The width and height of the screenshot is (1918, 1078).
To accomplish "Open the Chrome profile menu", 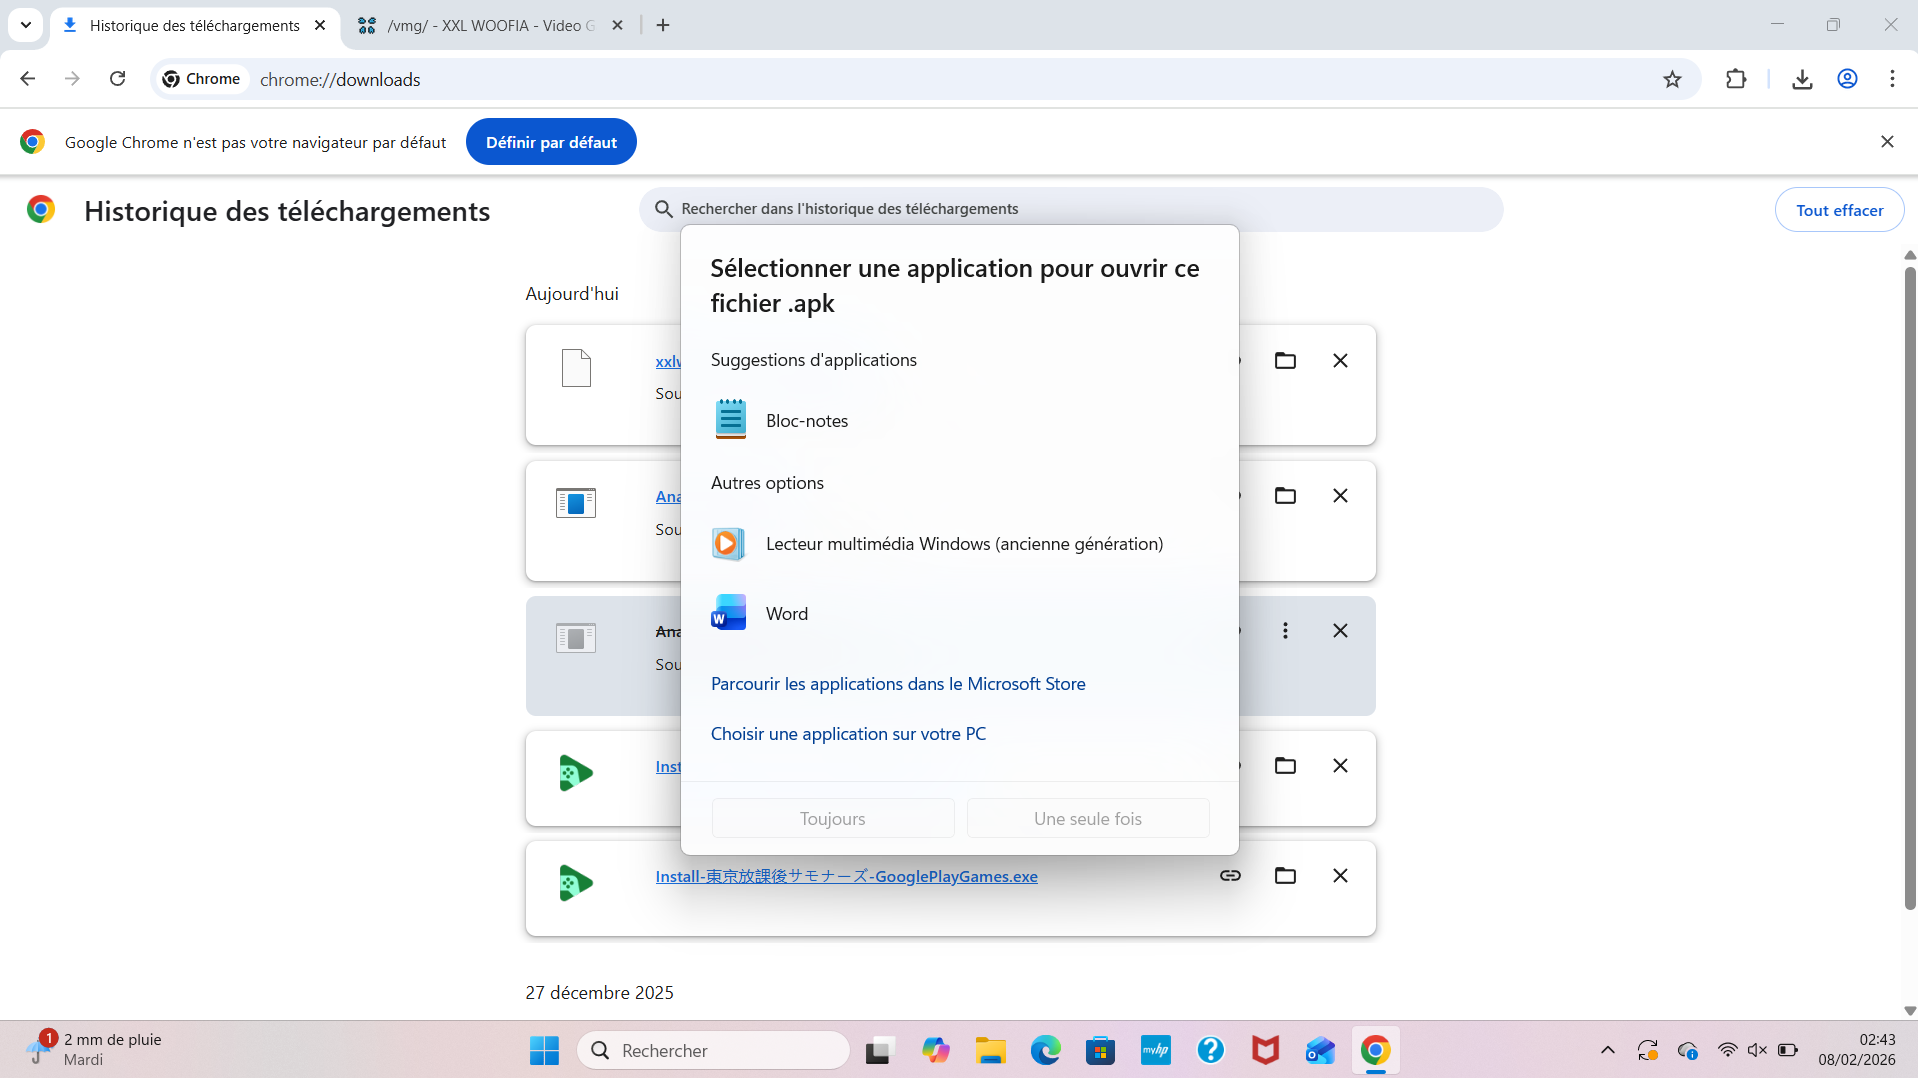I will pyautogui.click(x=1847, y=79).
